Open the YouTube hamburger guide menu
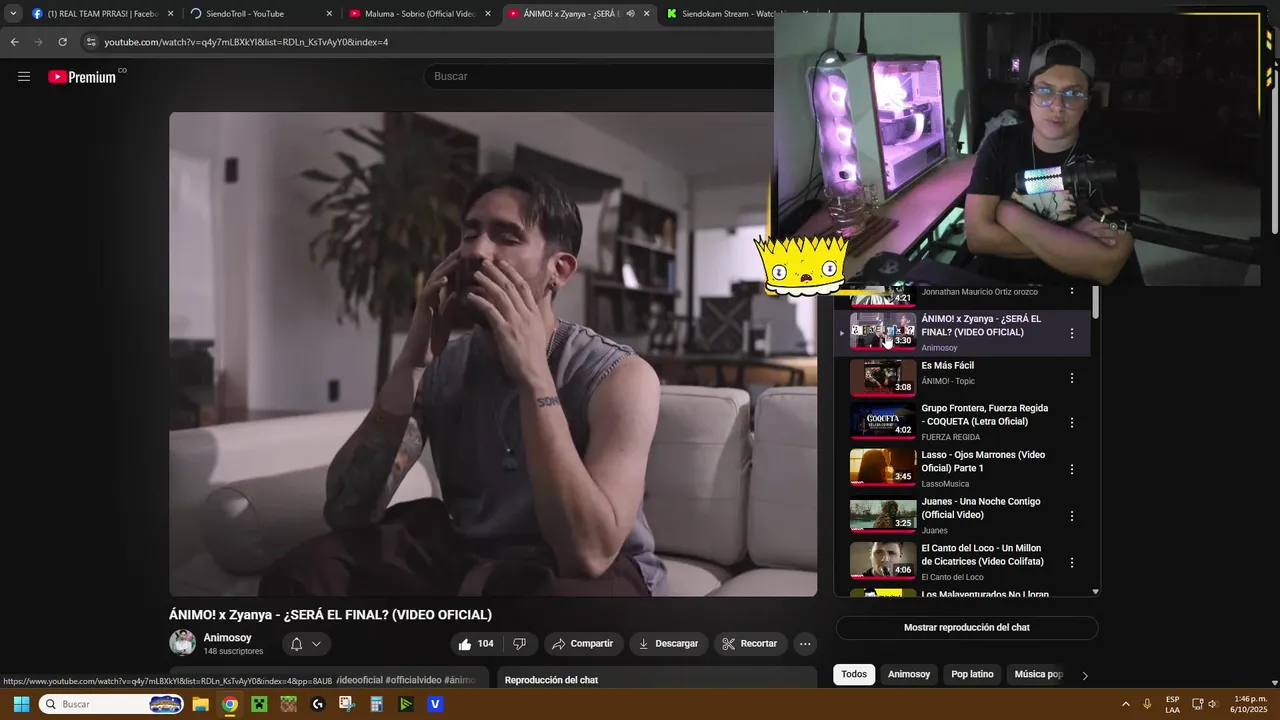This screenshot has width=1280, height=720. tap(24, 76)
